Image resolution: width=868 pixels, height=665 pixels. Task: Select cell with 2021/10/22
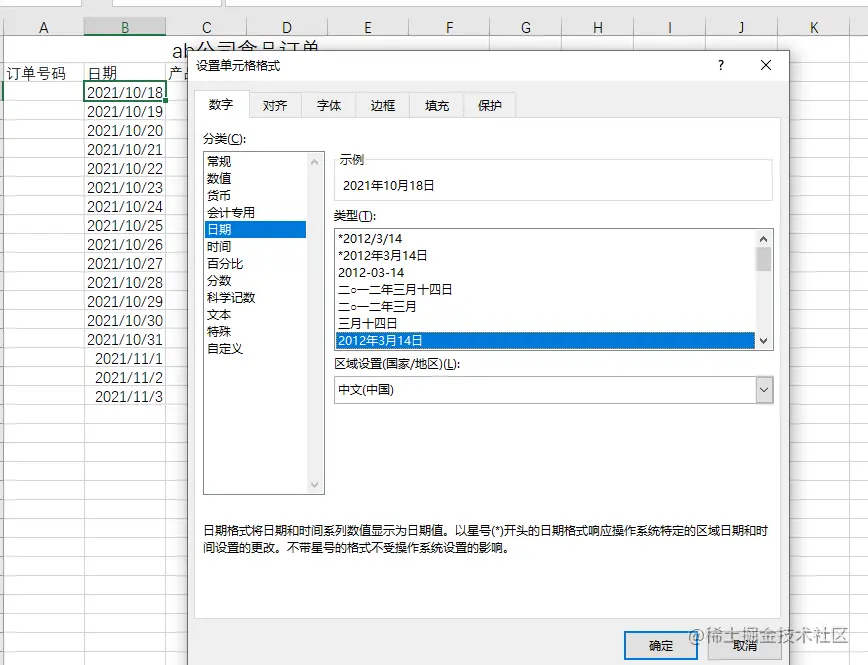point(125,168)
